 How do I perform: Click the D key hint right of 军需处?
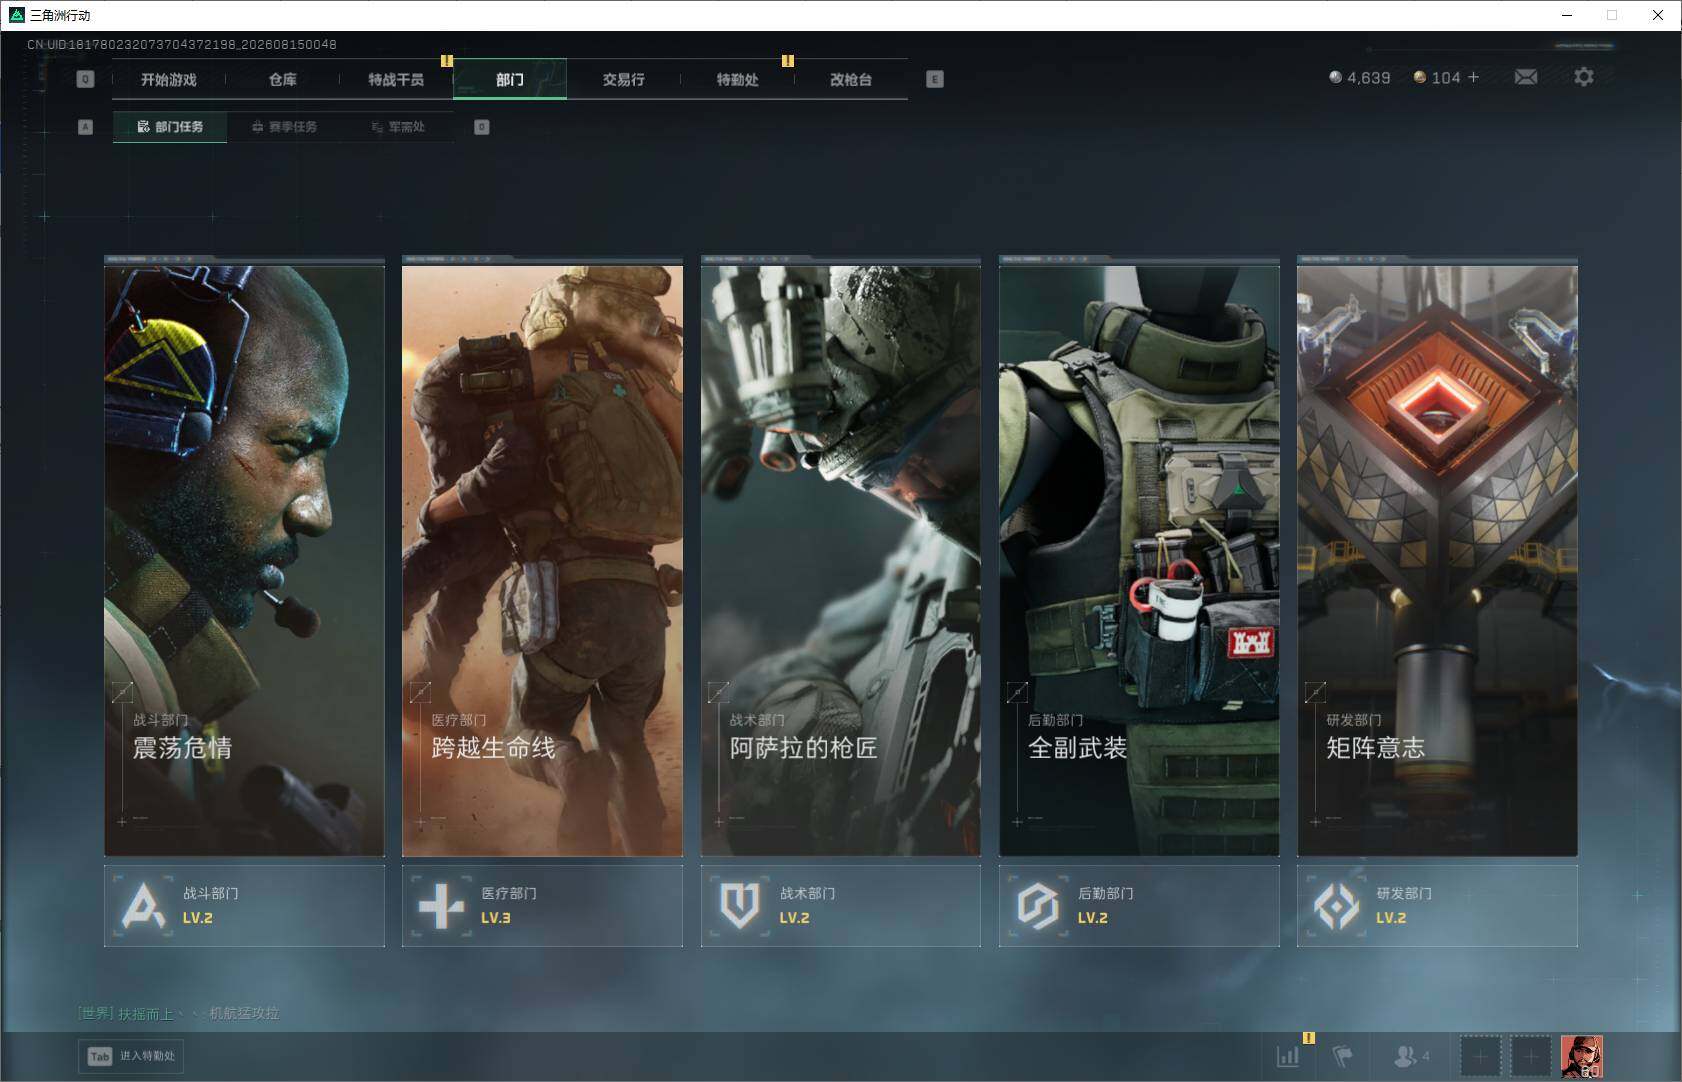click(x=481, y=127)
